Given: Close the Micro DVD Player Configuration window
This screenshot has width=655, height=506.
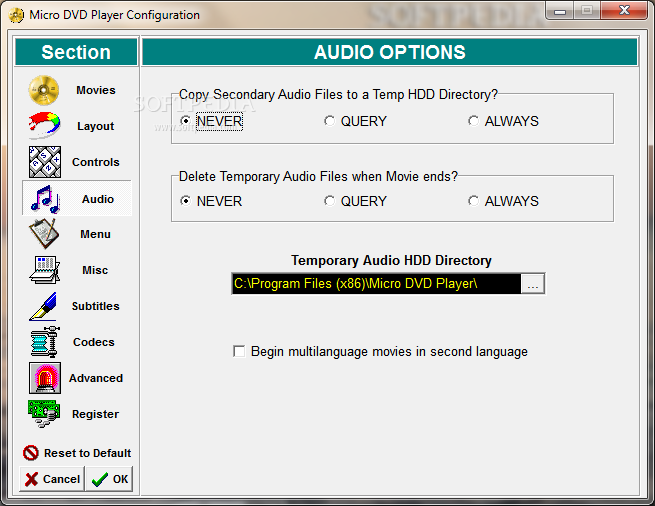Looking at the screenshot, I should coord(624,11).
